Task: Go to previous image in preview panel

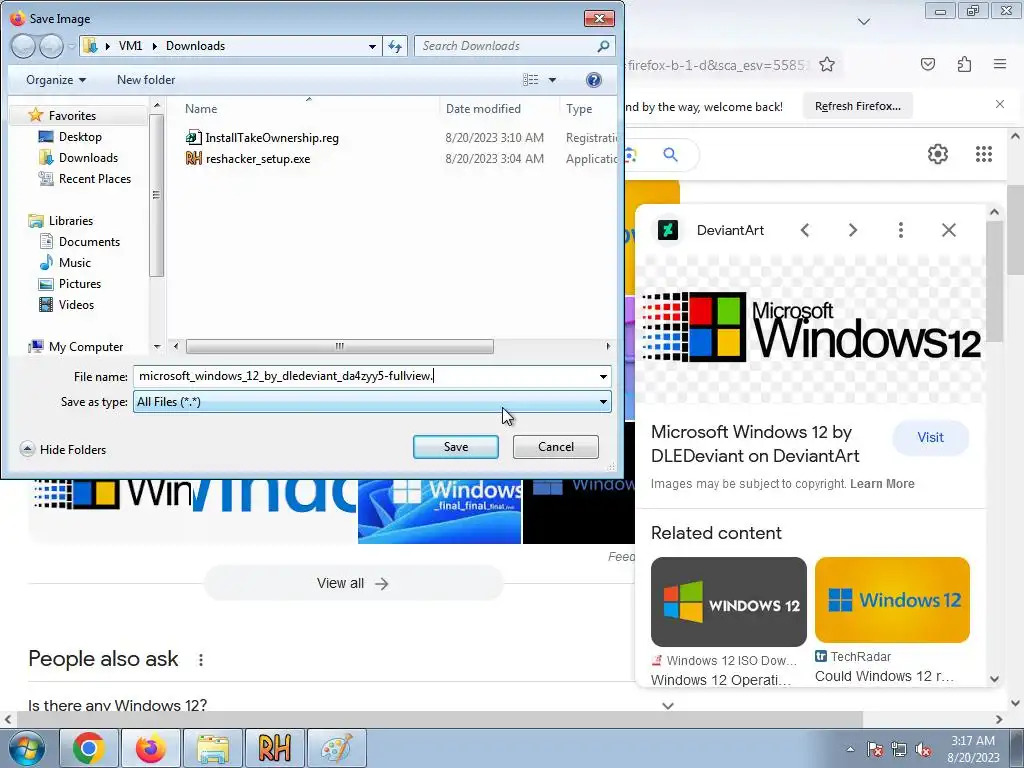Action: pos(805,230)
